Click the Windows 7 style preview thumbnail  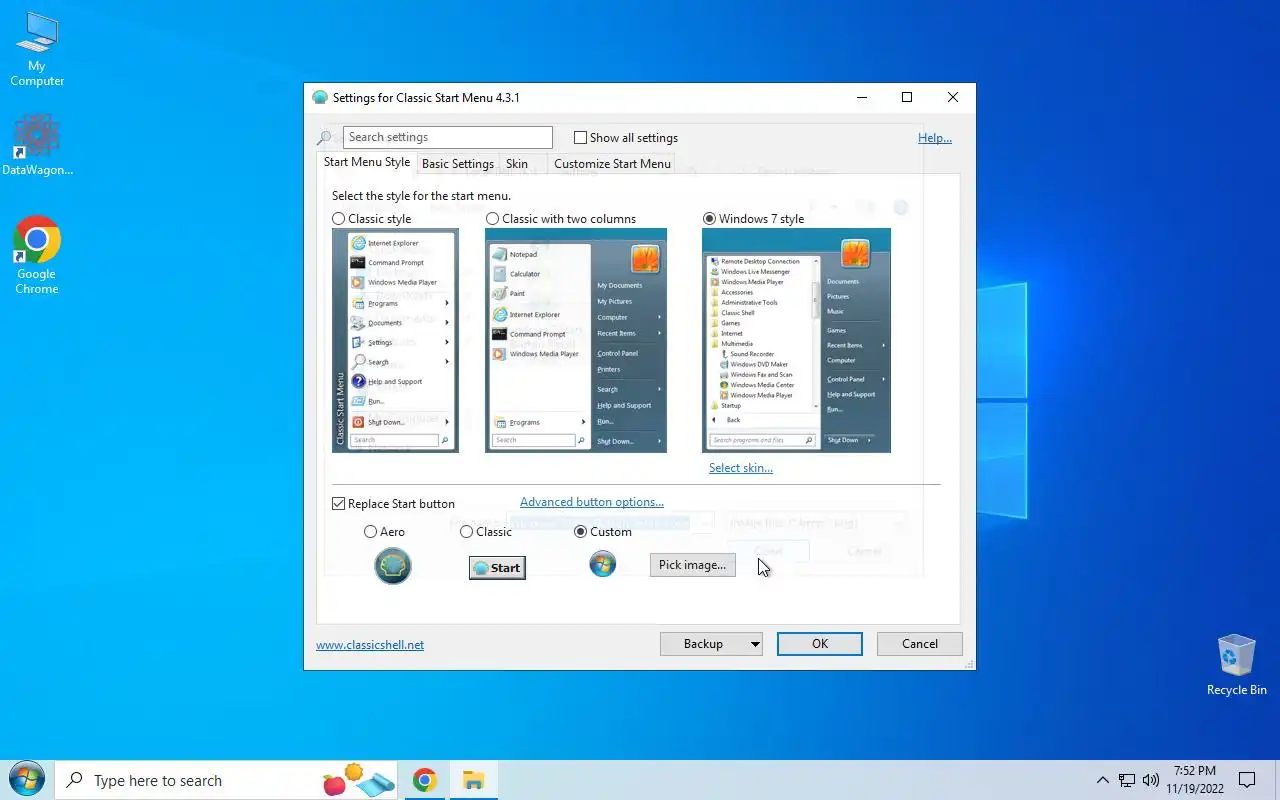coord(796,340)
